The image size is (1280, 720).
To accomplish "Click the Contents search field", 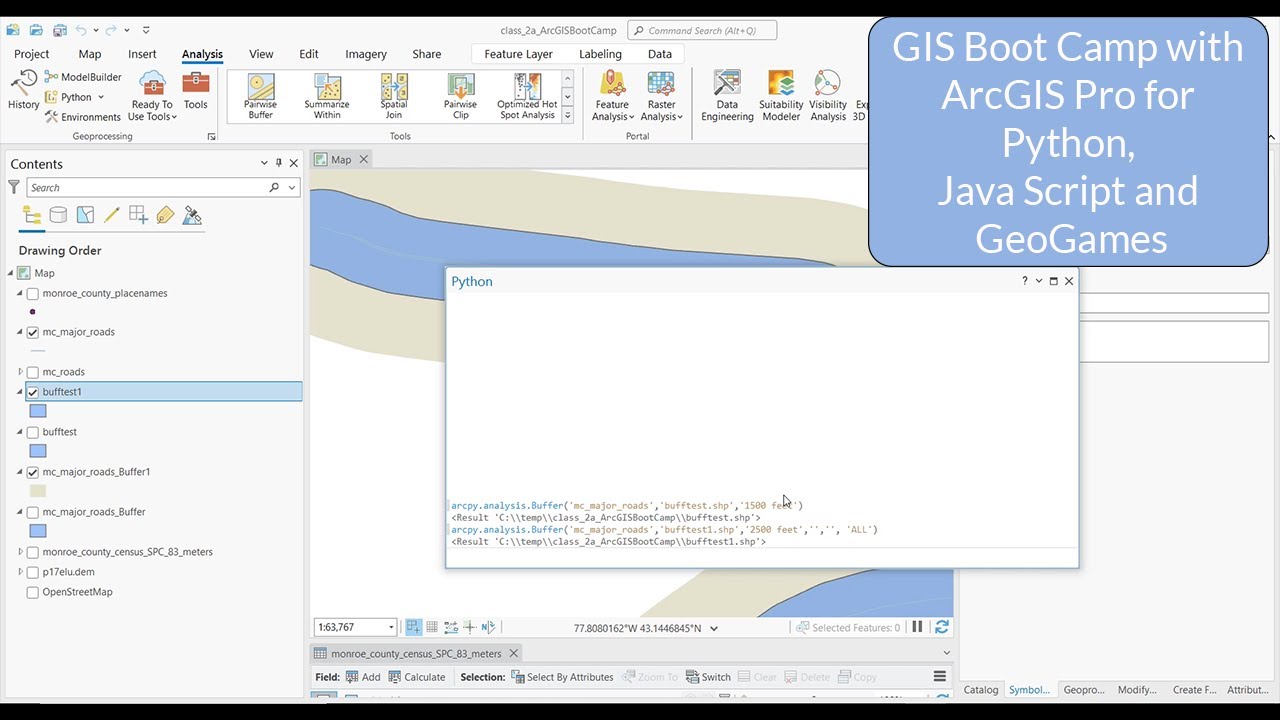I will [146, 187].
